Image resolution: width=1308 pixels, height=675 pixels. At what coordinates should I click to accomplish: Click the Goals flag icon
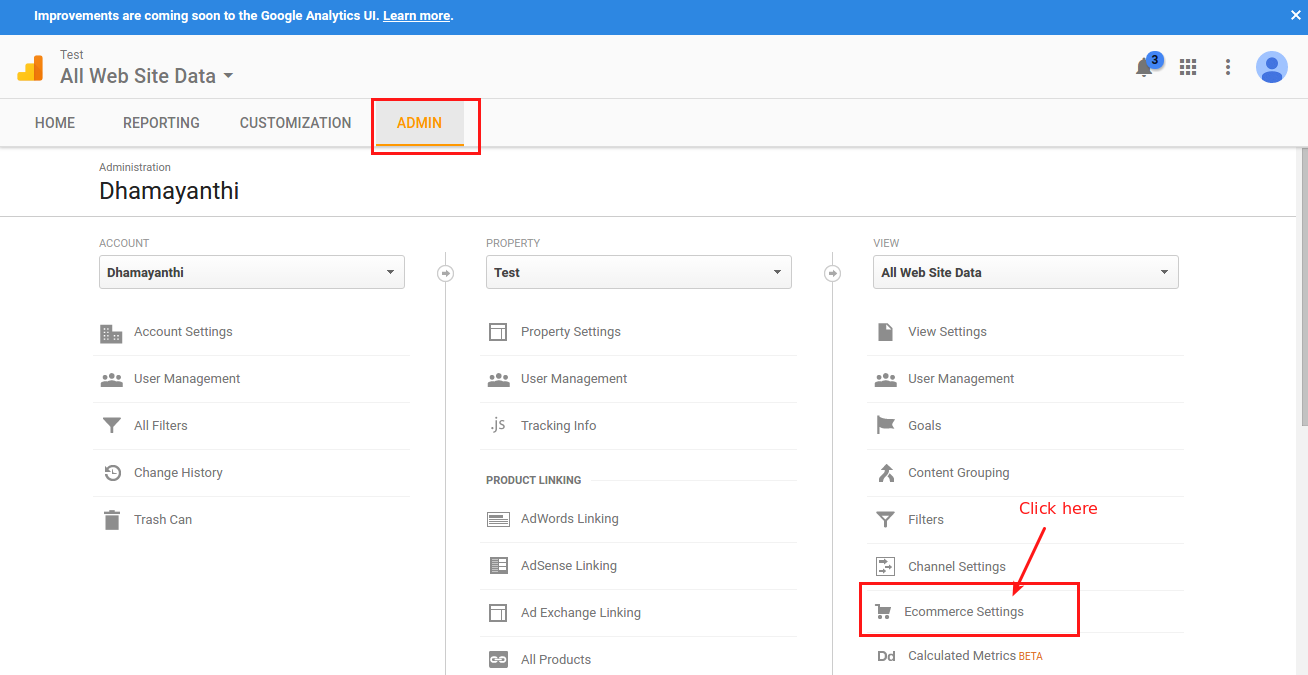[885, 426]
